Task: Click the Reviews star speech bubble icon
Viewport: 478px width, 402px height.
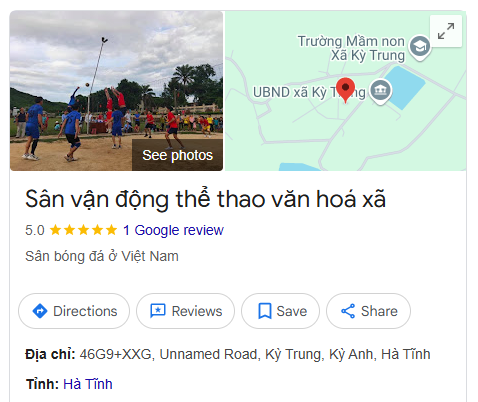Action: 158,311
